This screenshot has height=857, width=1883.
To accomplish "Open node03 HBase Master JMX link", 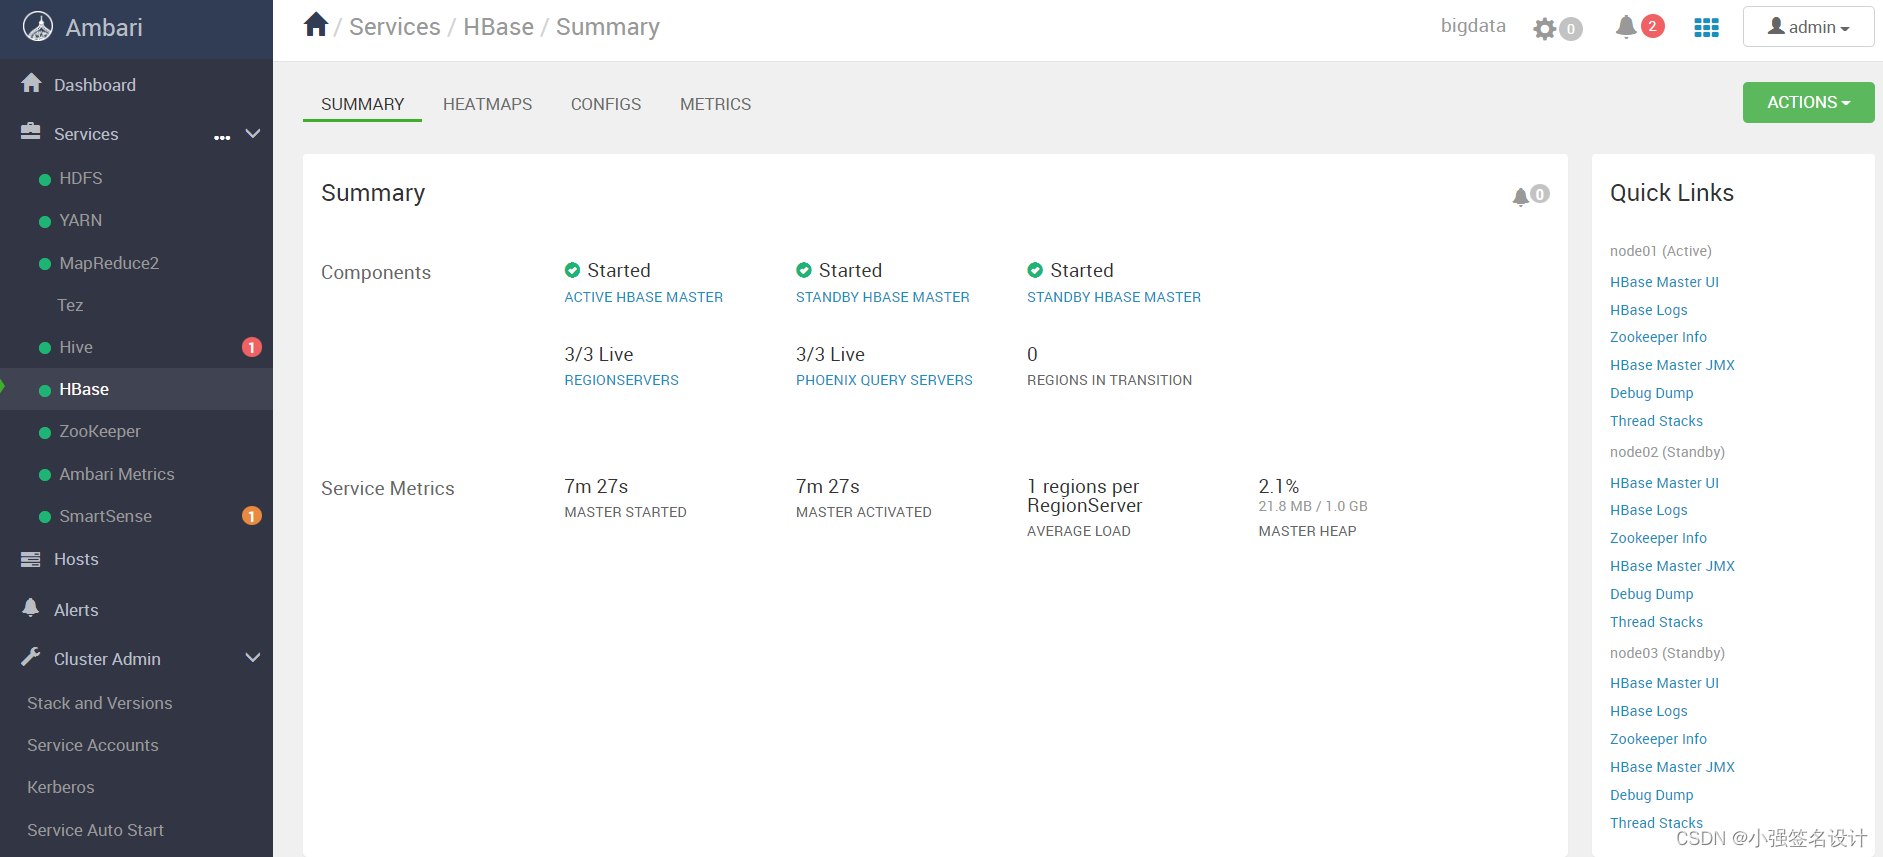I will pyautogui.click(x=1672, y=767).
